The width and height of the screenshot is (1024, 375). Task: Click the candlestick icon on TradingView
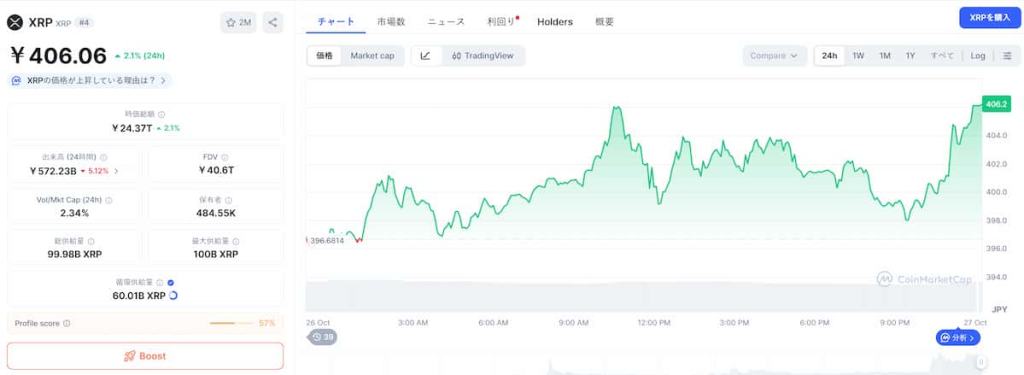click(456, 56)
